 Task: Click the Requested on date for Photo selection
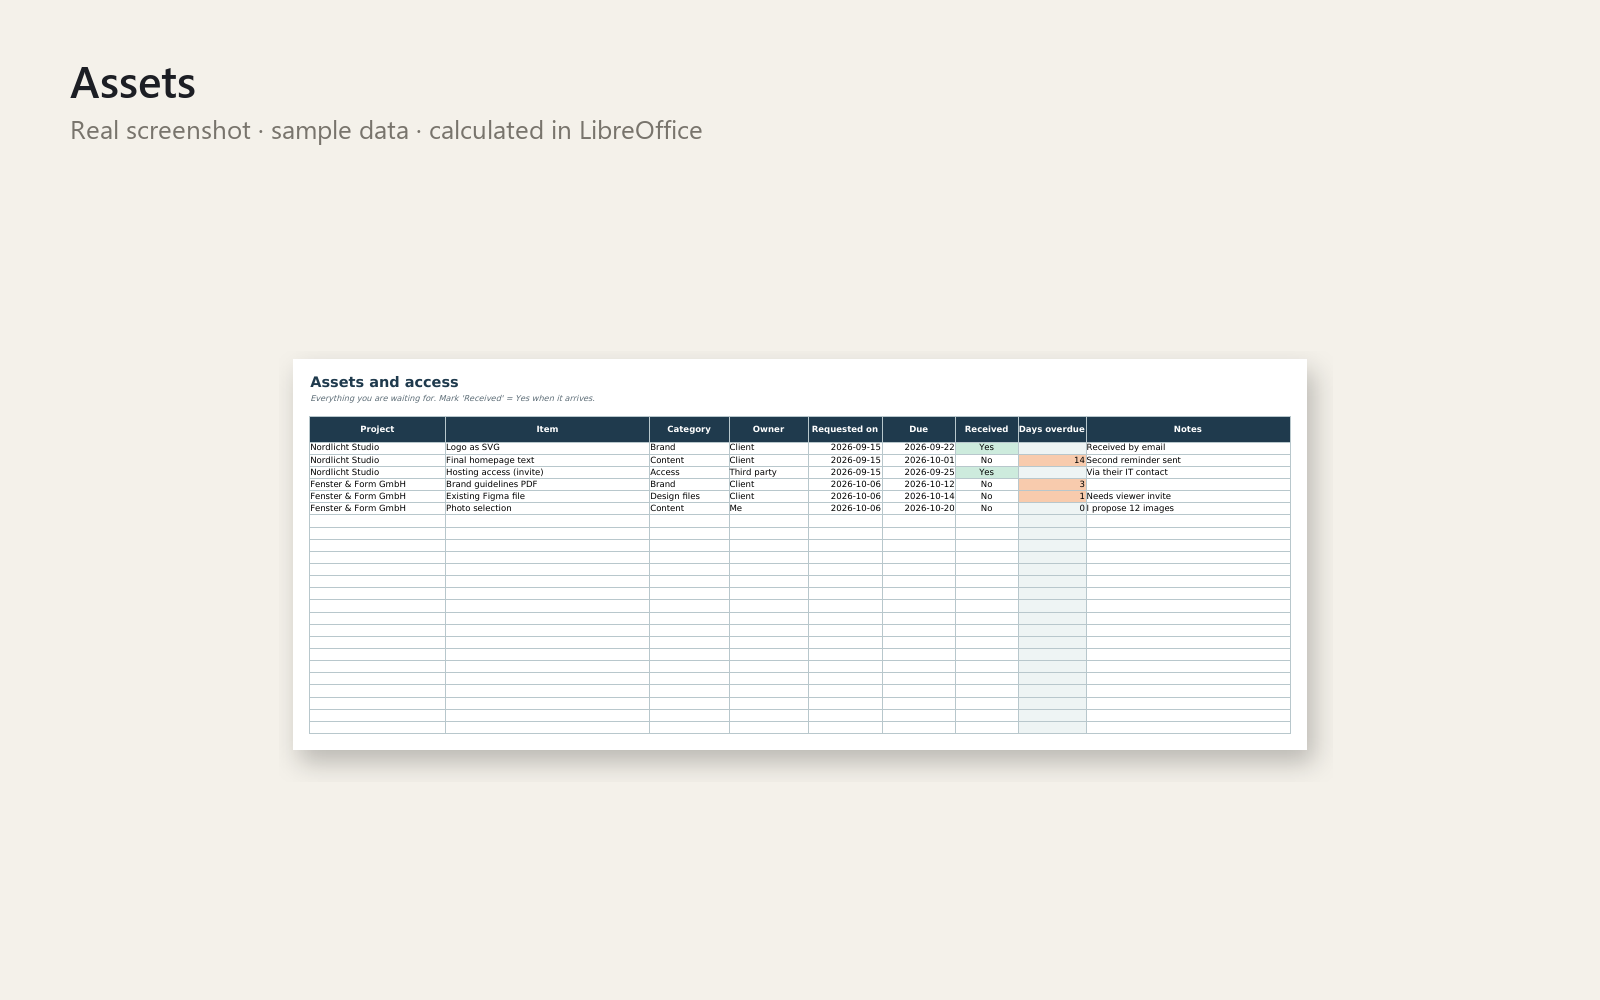(845, 508)
